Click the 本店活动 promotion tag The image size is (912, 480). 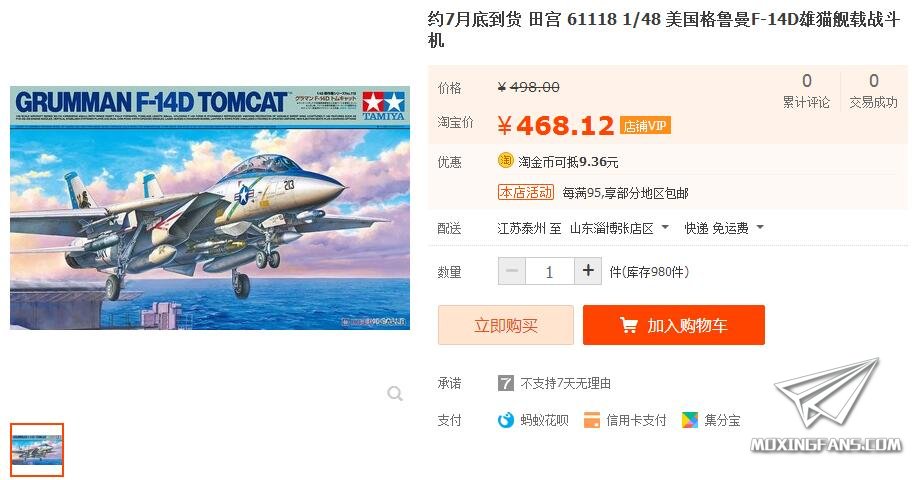526,193
